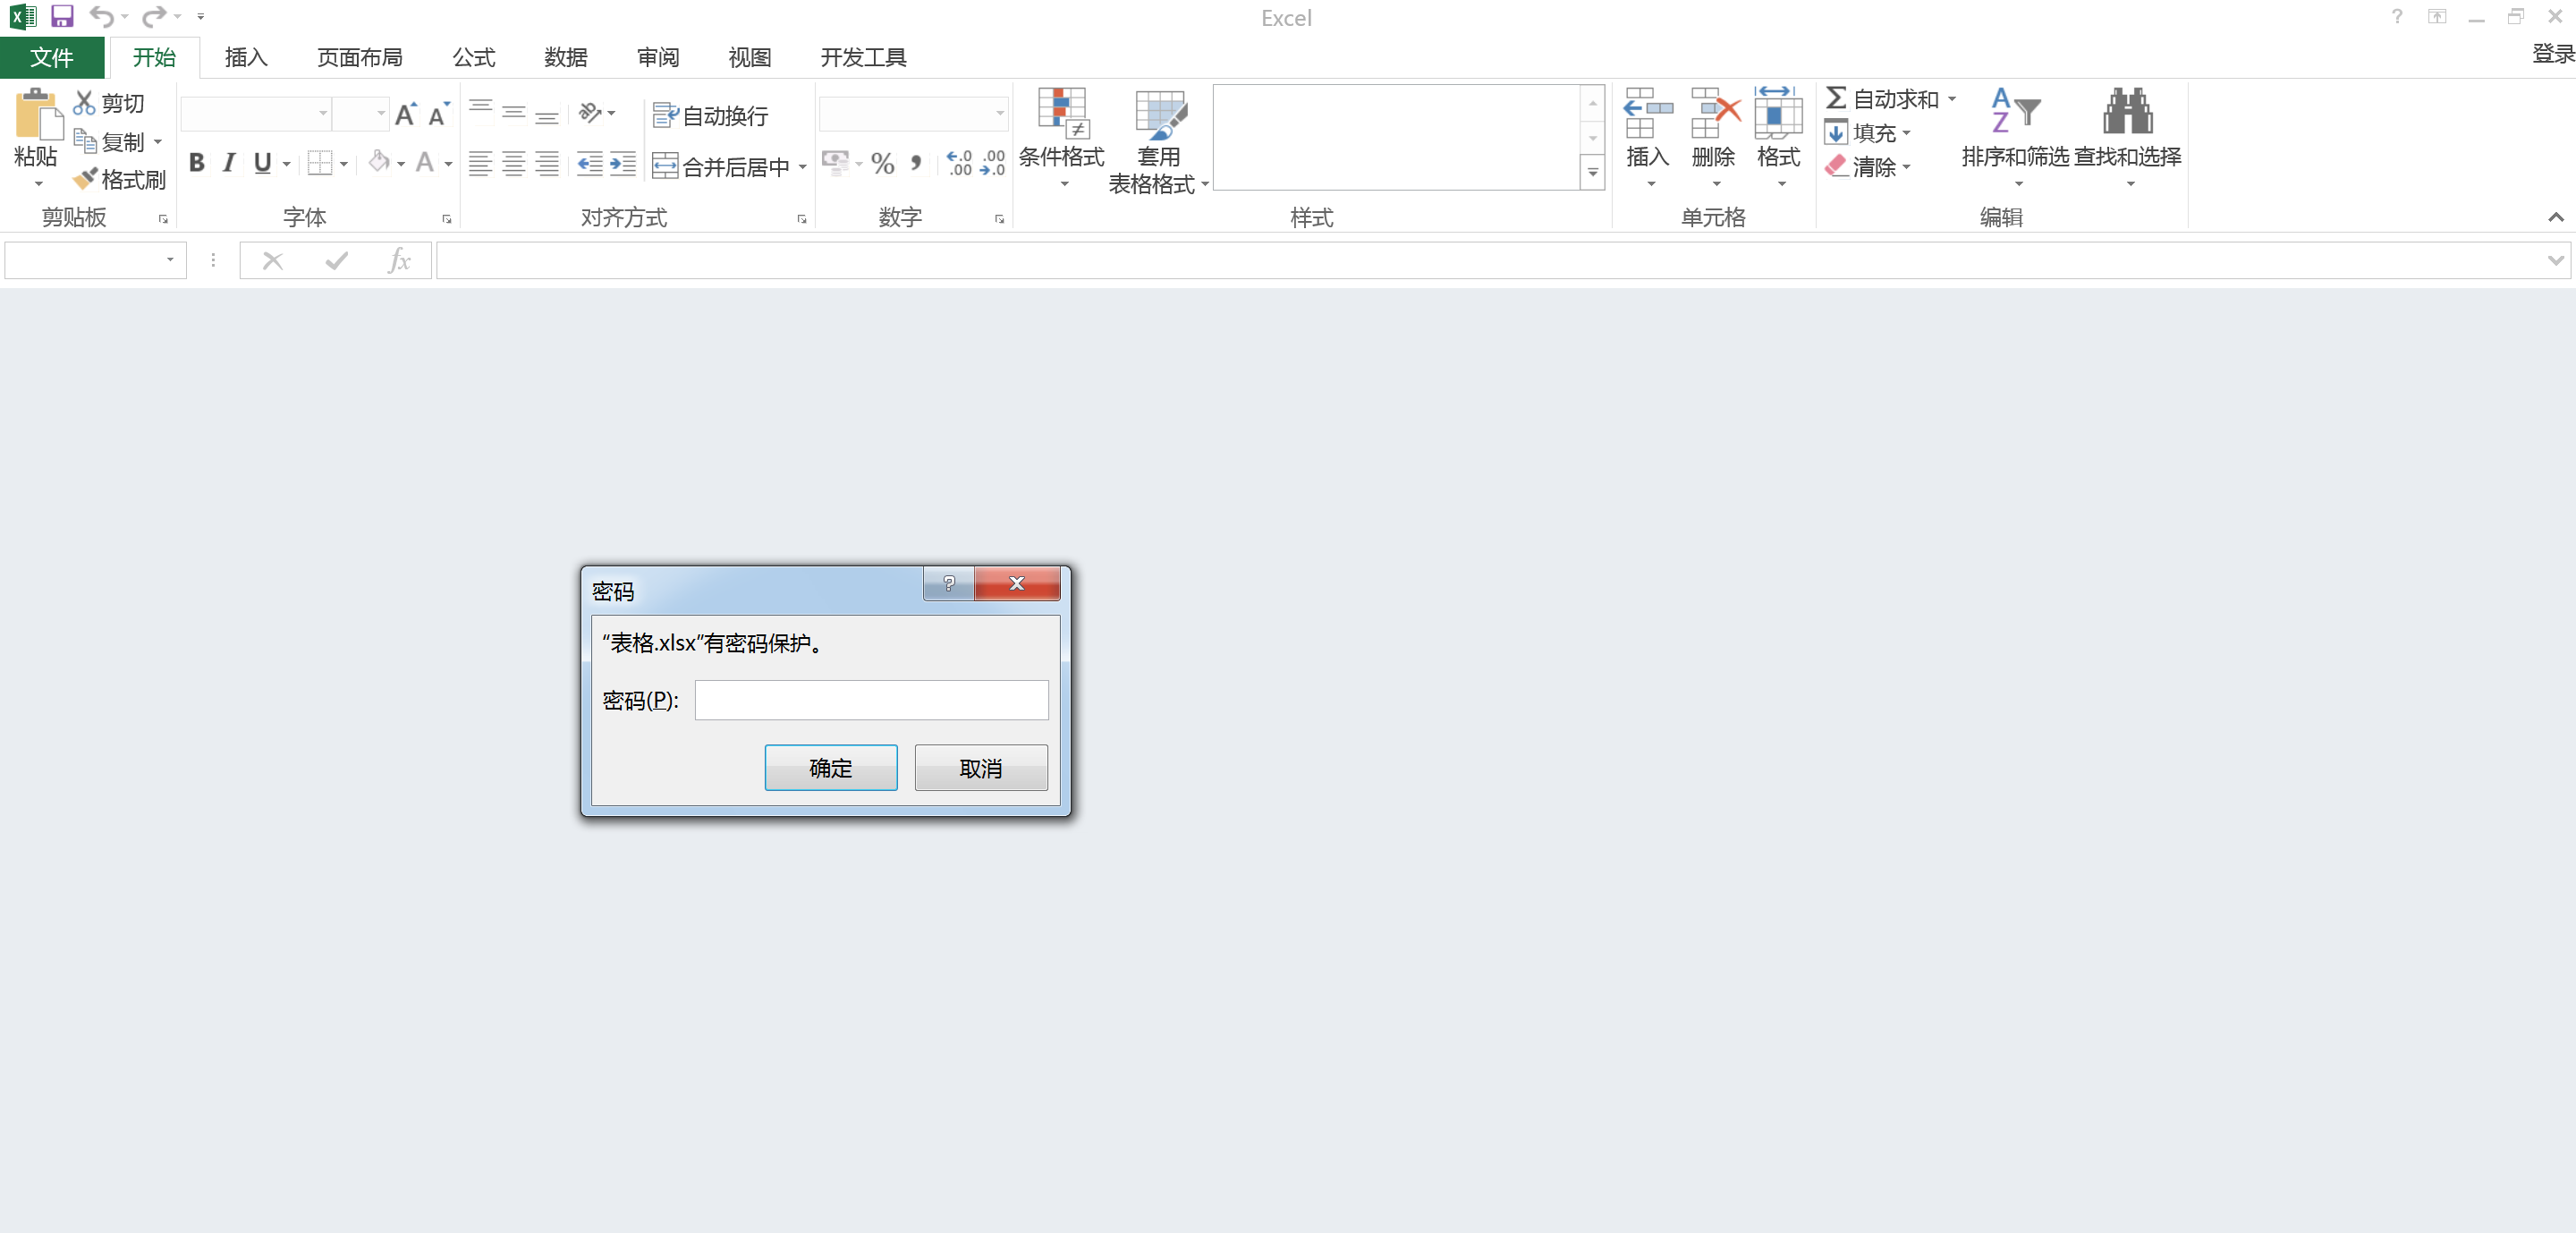The image size is (2576, 1233).
Task: Click the password input field
Action: click(x=870, y=700)
